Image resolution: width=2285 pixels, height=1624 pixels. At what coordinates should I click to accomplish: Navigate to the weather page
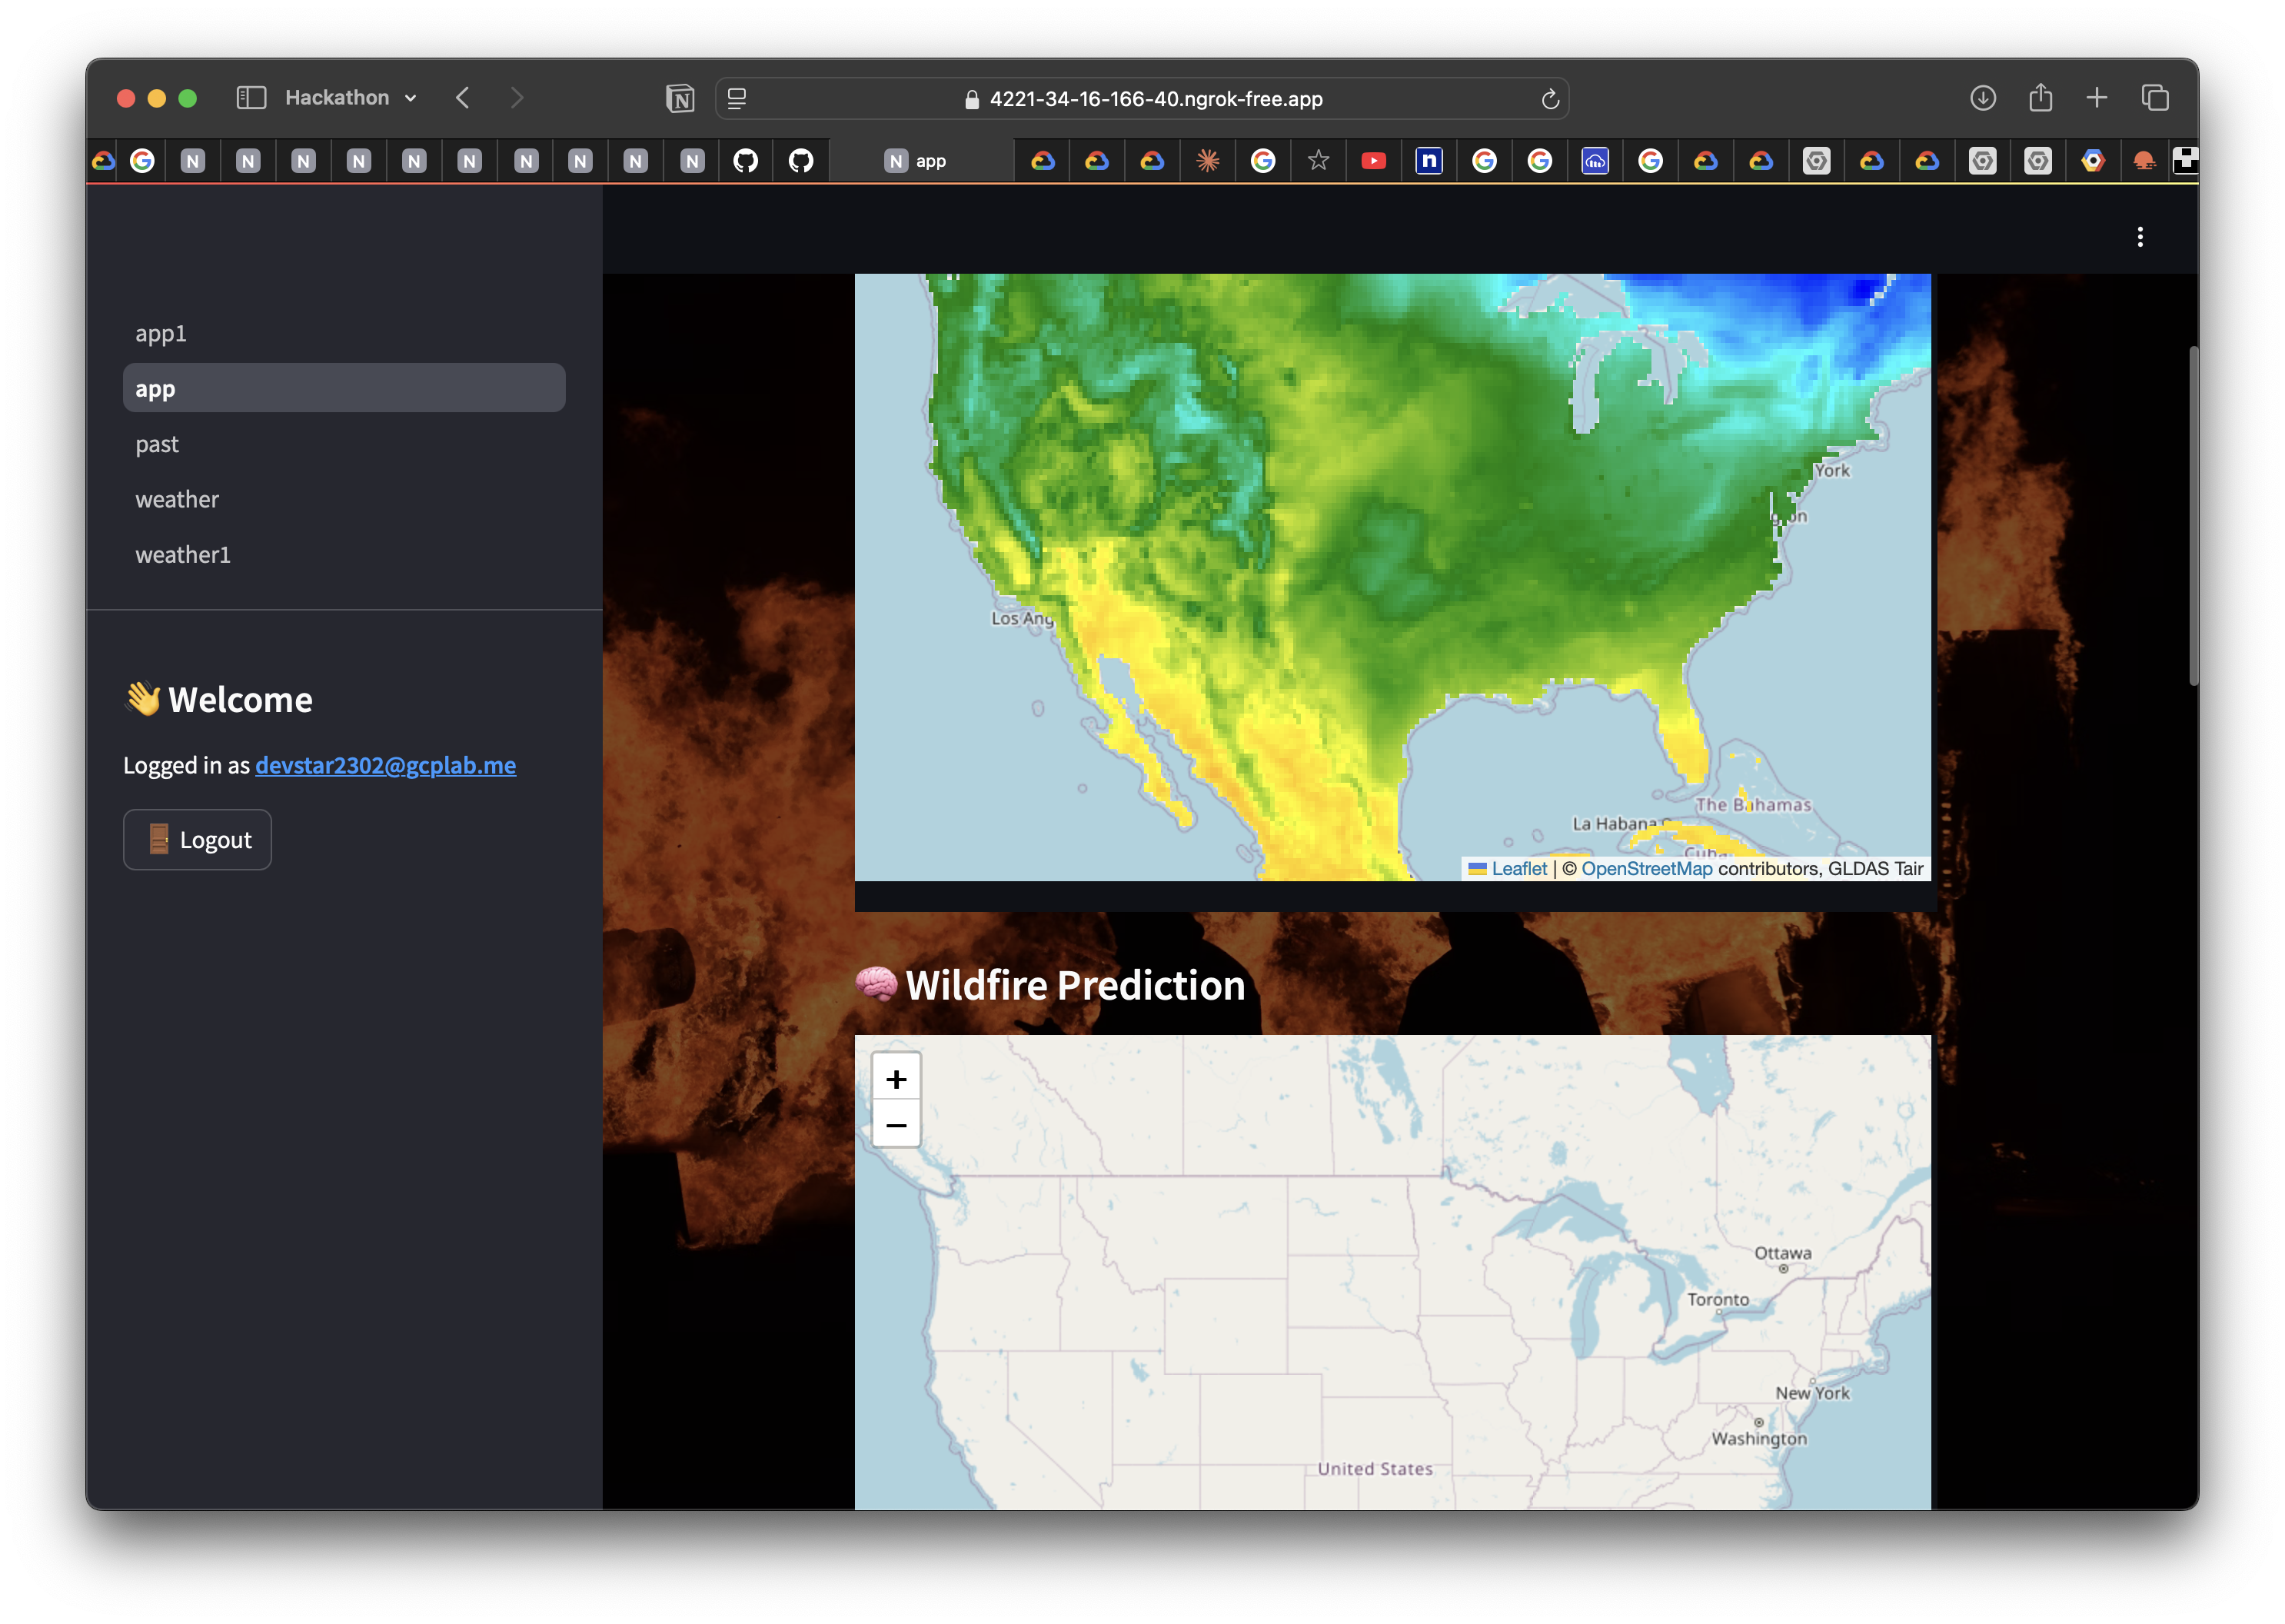pos(177,499)
